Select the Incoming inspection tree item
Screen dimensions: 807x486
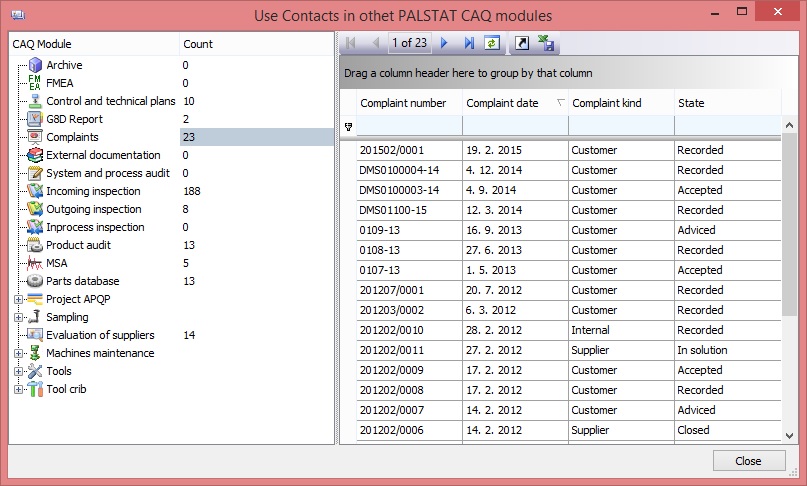(93, 191)
